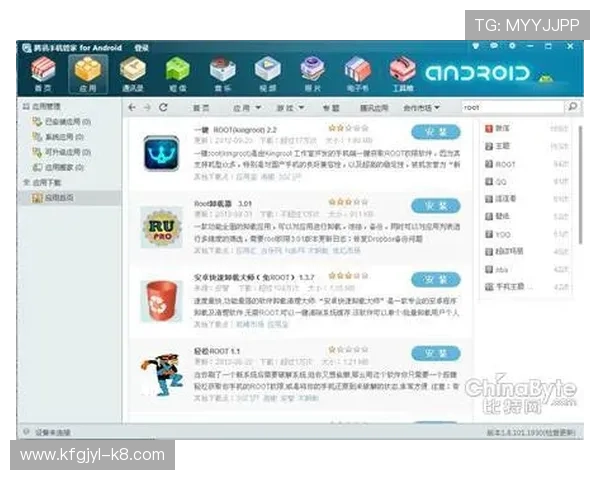Open the 专题 tab
This screenshot has height=480, width=600.
pyautogui.click(x=331, y=108)
